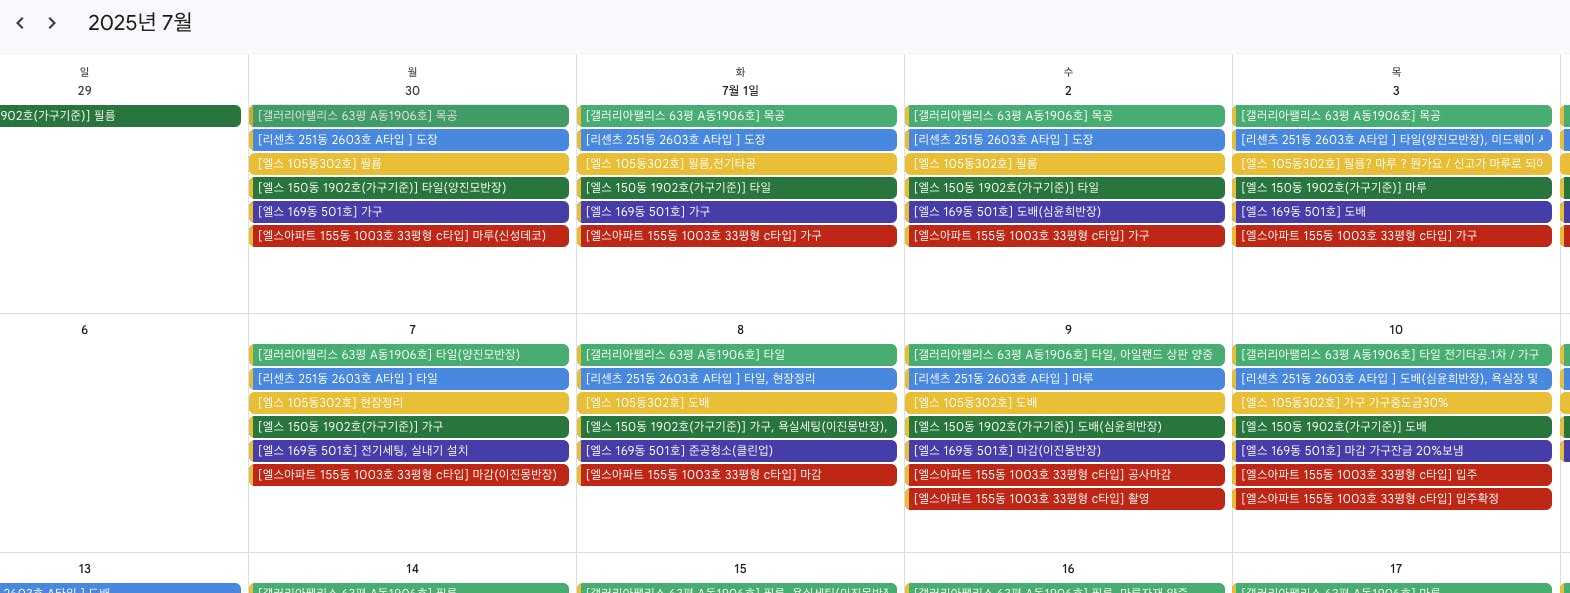
Task: Open July 7 엘스아파트 155동 마감(이진몽반장) event
Action: tap(409, 475)
